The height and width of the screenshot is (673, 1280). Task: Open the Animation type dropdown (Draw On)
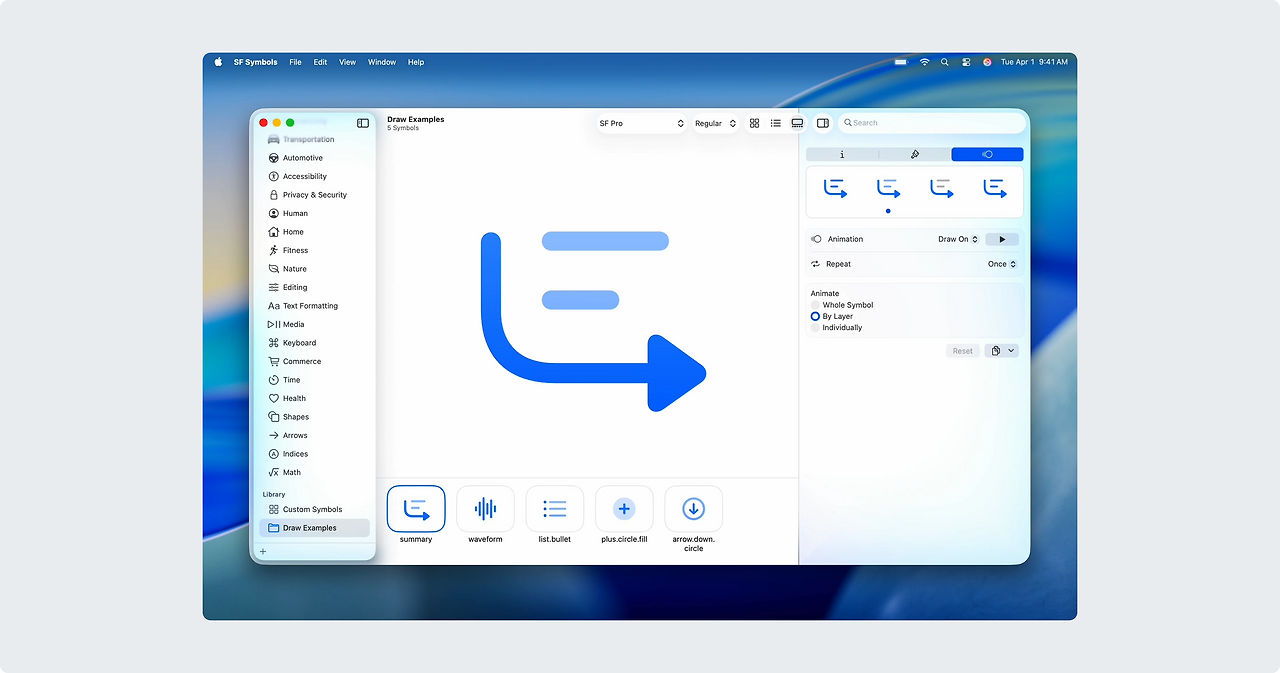tap(958, 239)
